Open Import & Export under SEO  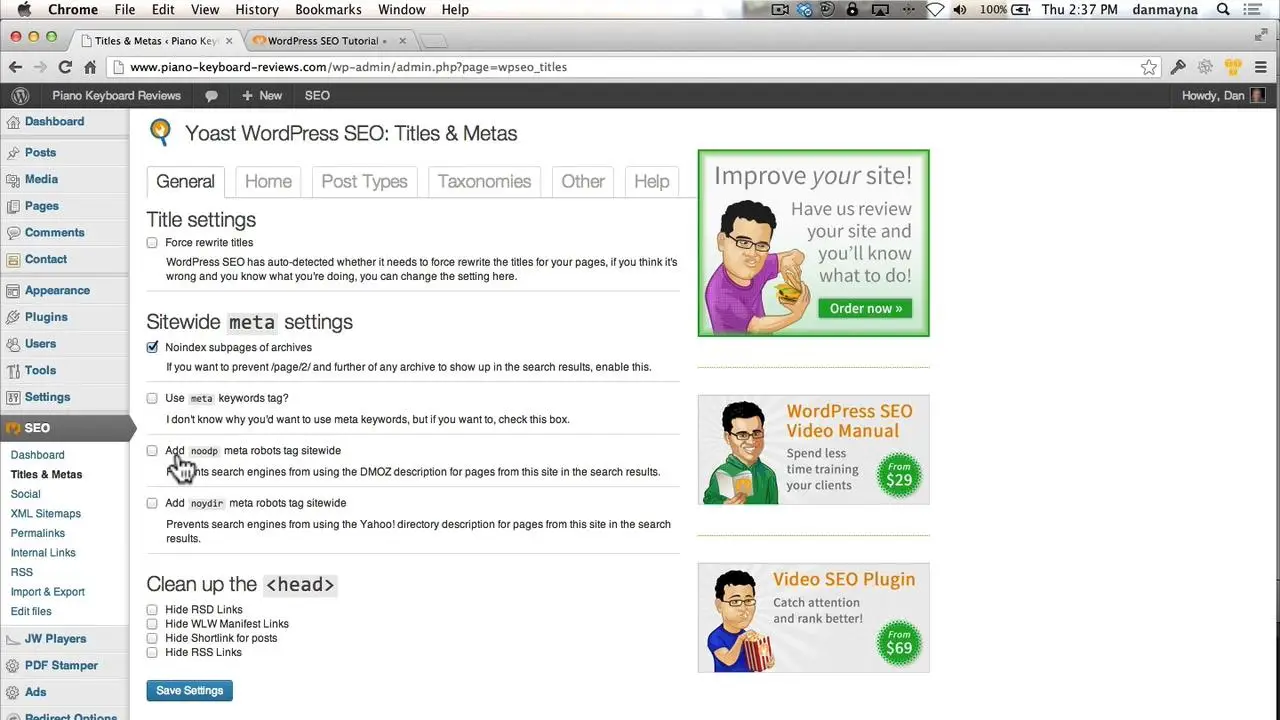48,592
